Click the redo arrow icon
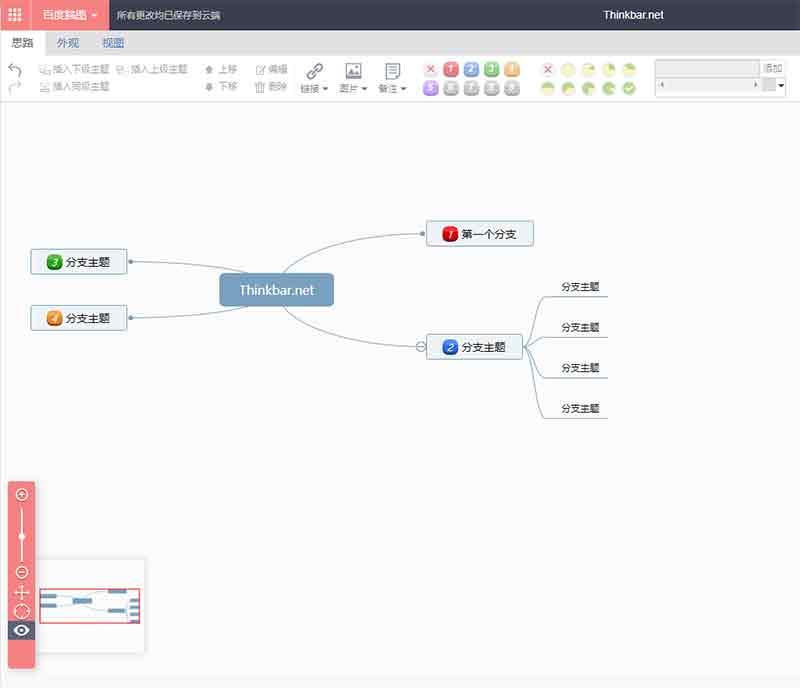Image resolution: width=800 pixels, height=688 pixels. pyautogui.click(x=15, y=87)
